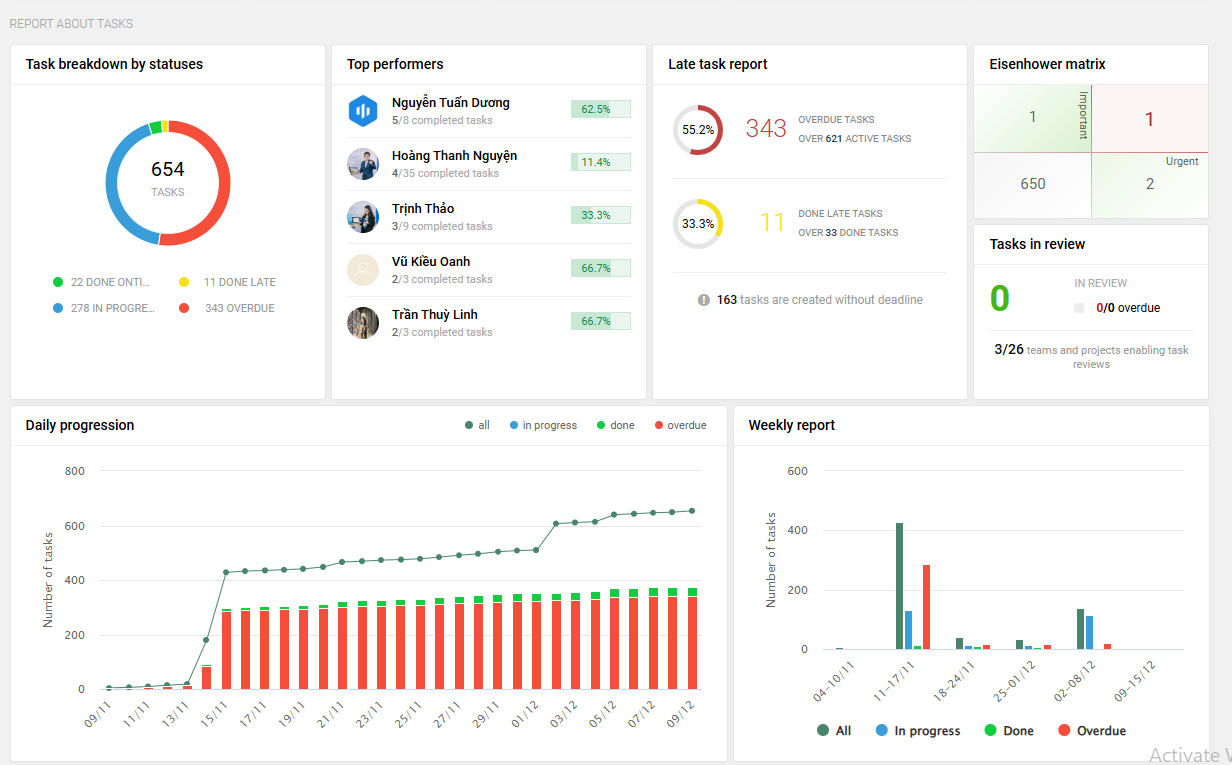Click the '11 DONE LATE' yellow legend item
The height and width of the screenshot is (765, 1232).
click(227, 282)
